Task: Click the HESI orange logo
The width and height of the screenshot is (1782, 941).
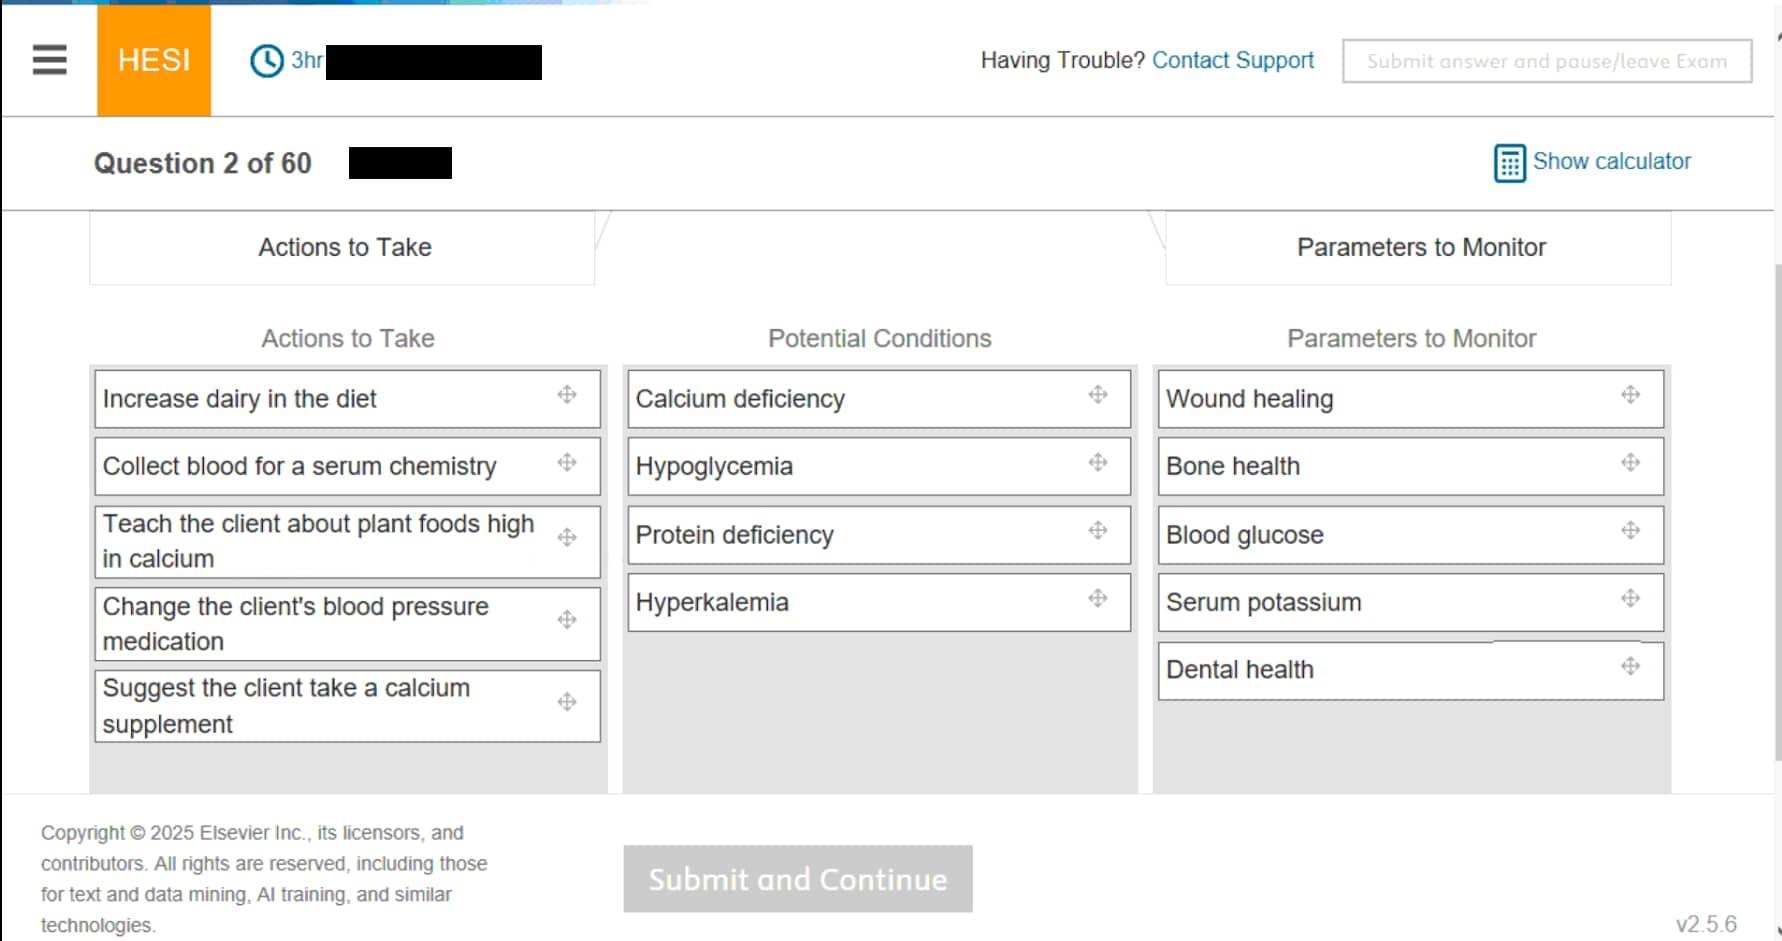Action: tap(154, 60)
